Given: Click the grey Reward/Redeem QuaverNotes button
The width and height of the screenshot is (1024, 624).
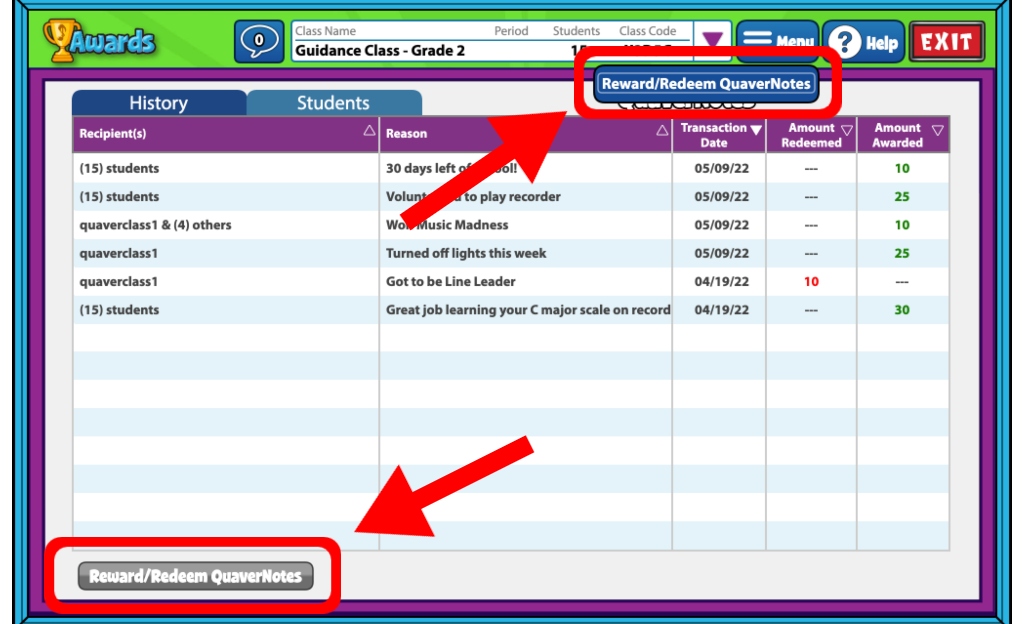Looking at the screenshot, I should pyautogui.click(x=195, y=576).
